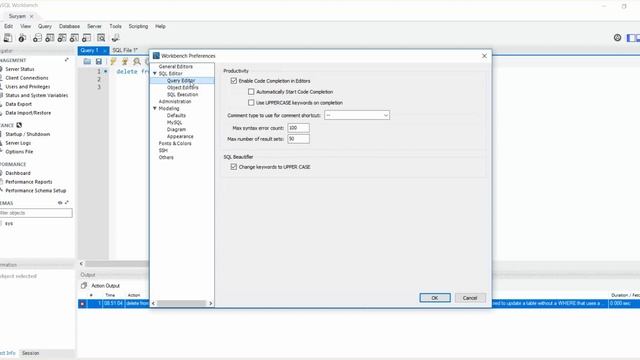Select Others preferences page

pos(166,157)
